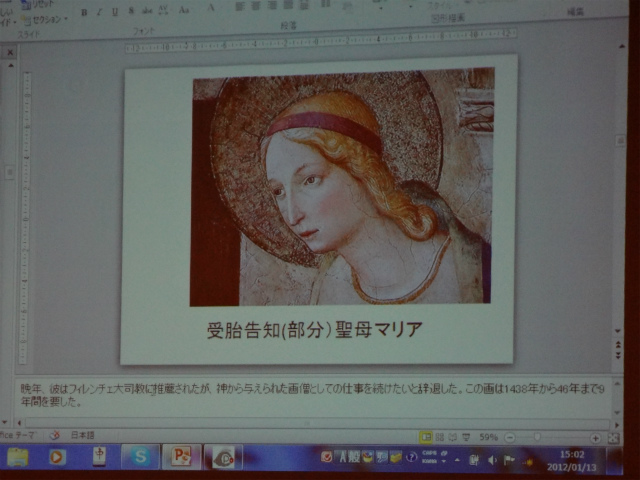The width and height of the screenshot is (640, 480).
Task: Click the slide scrollbar up arrow
Action: click(622, 47)
